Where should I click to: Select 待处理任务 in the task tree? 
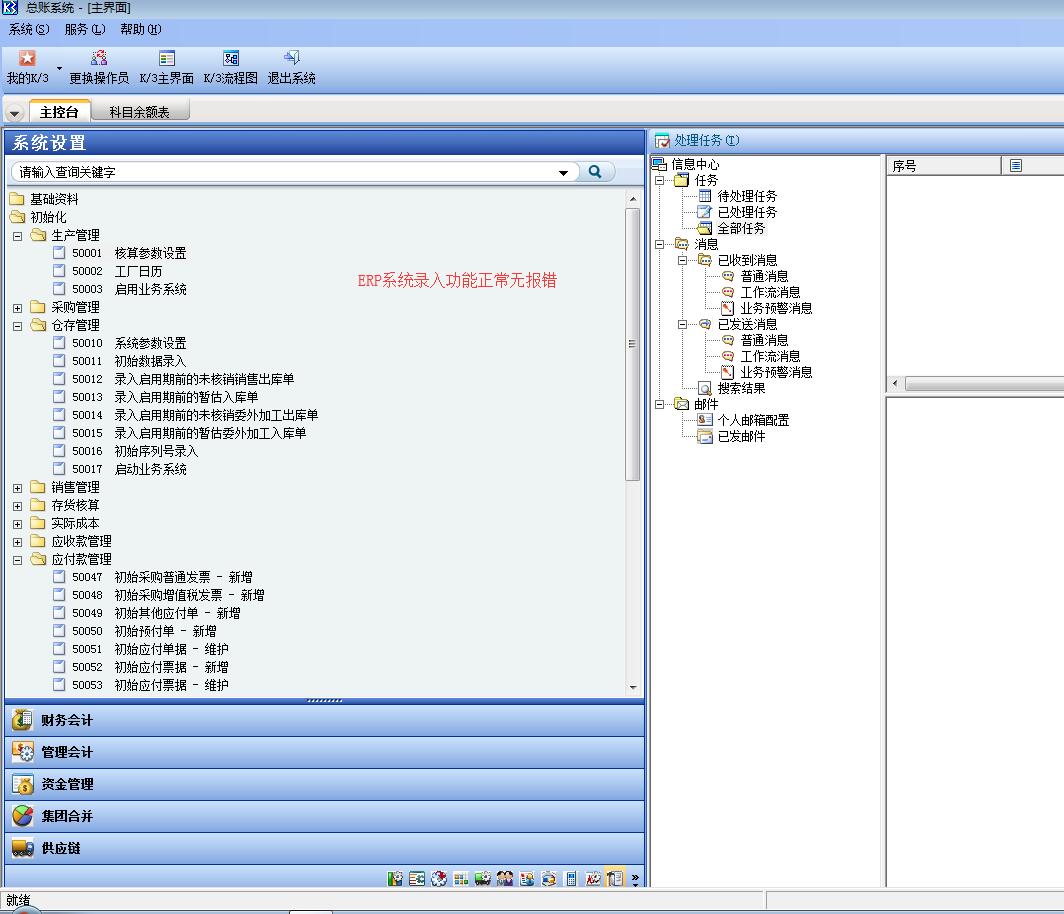(747, 196)
